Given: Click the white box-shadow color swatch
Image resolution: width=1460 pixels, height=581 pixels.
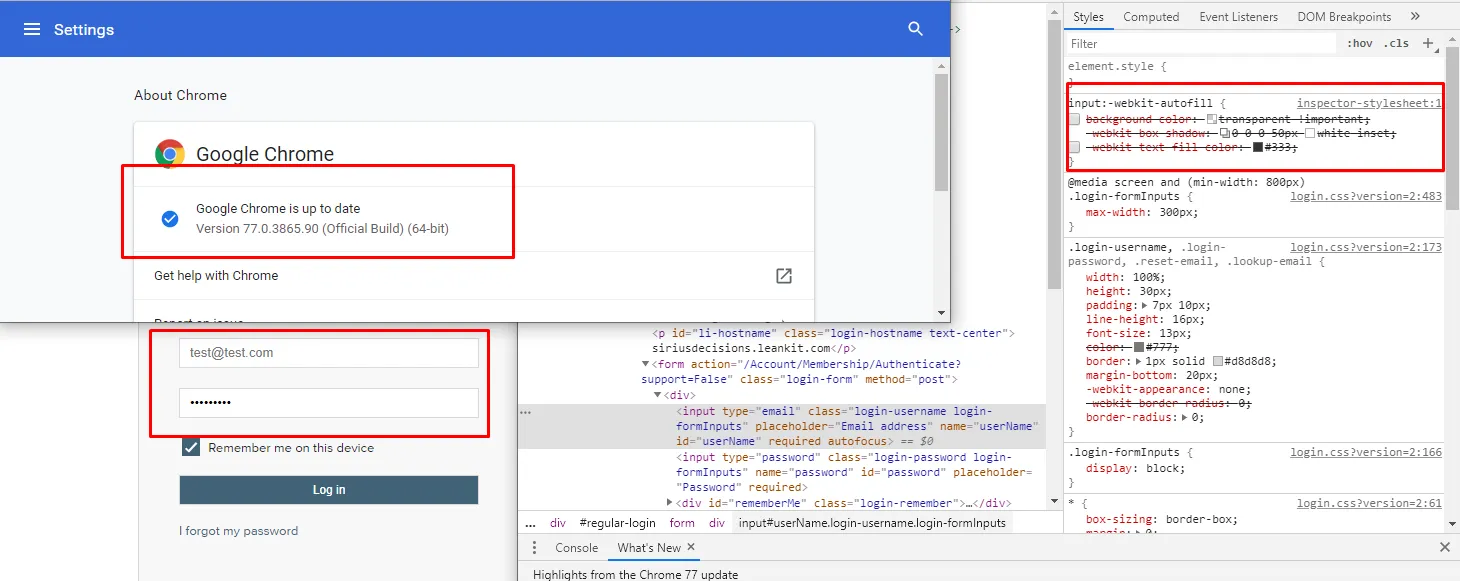Looking at the screenshot, I should 1310,133.
